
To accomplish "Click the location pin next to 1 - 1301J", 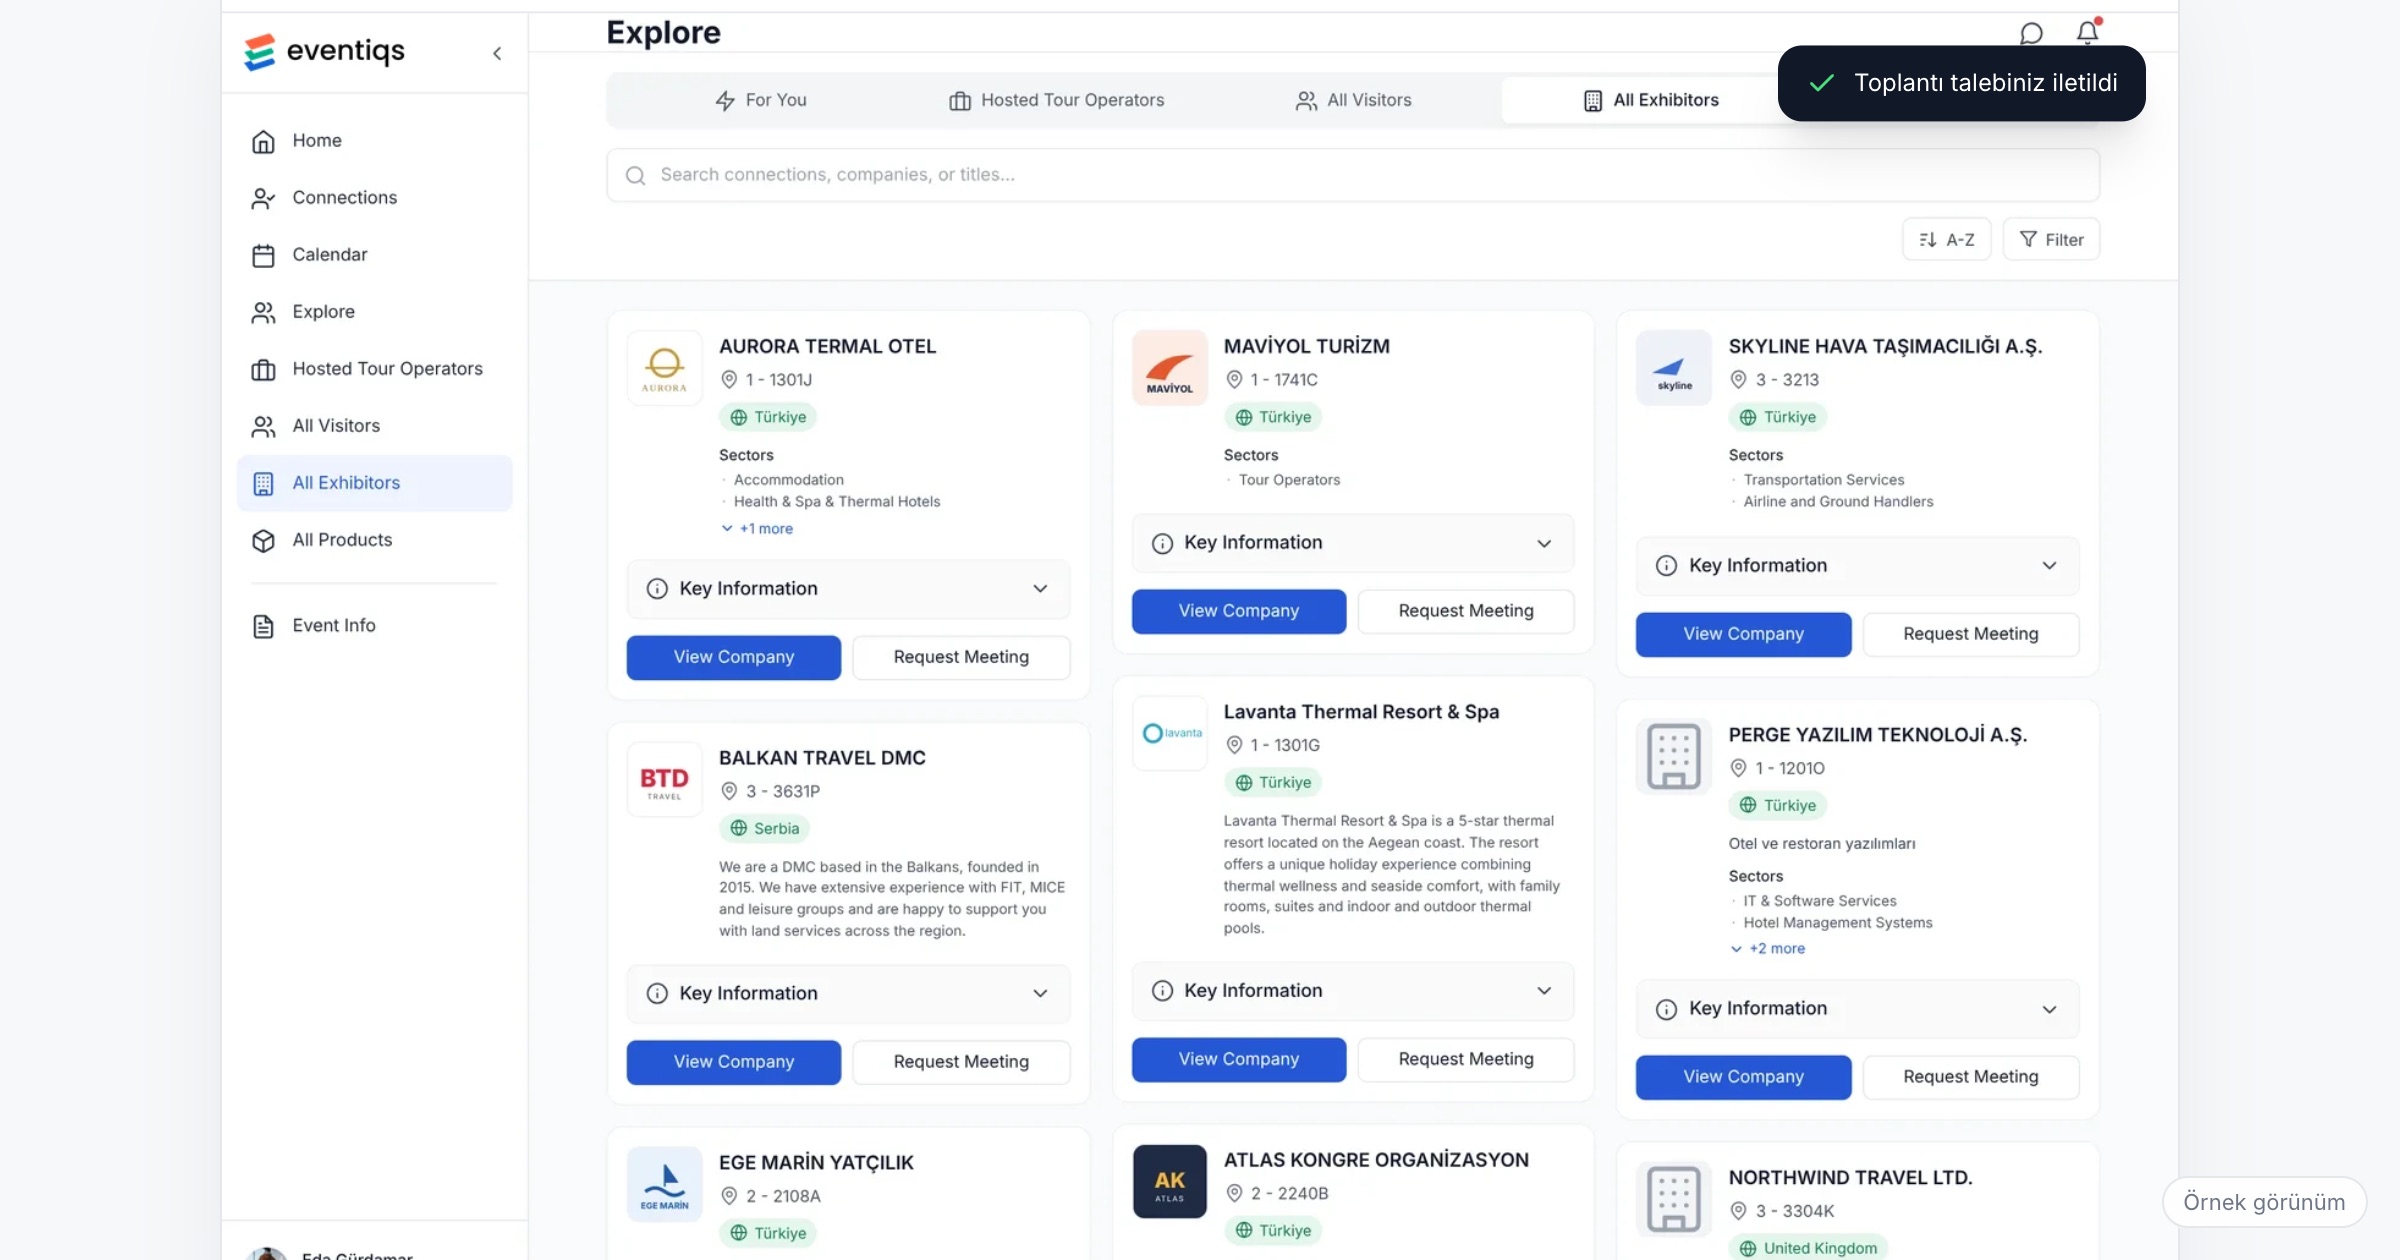I will click(729, 380).
